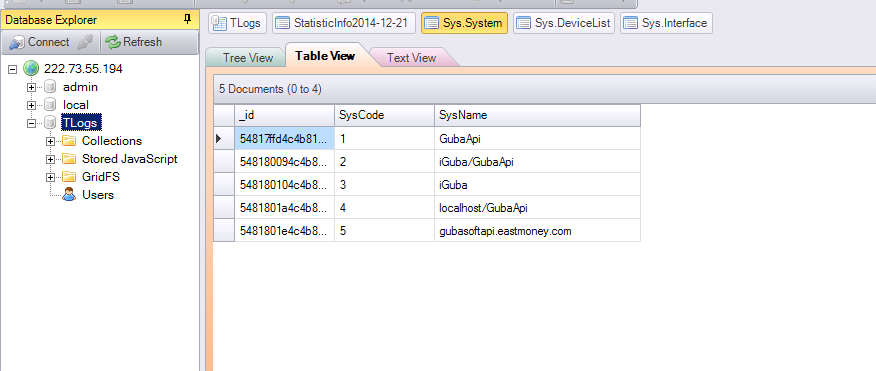The width and height of the screenshot is (876, 371).
Task: Open the StatisticInfo2014-12-21 document tab
Action: click(x=344, y=23)
